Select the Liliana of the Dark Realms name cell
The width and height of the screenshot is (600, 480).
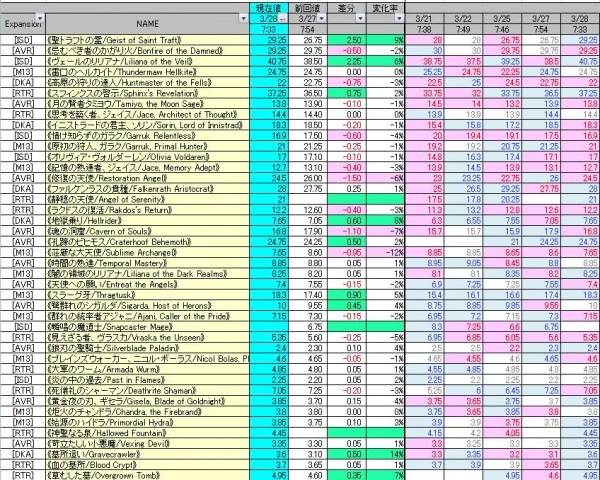147,274
